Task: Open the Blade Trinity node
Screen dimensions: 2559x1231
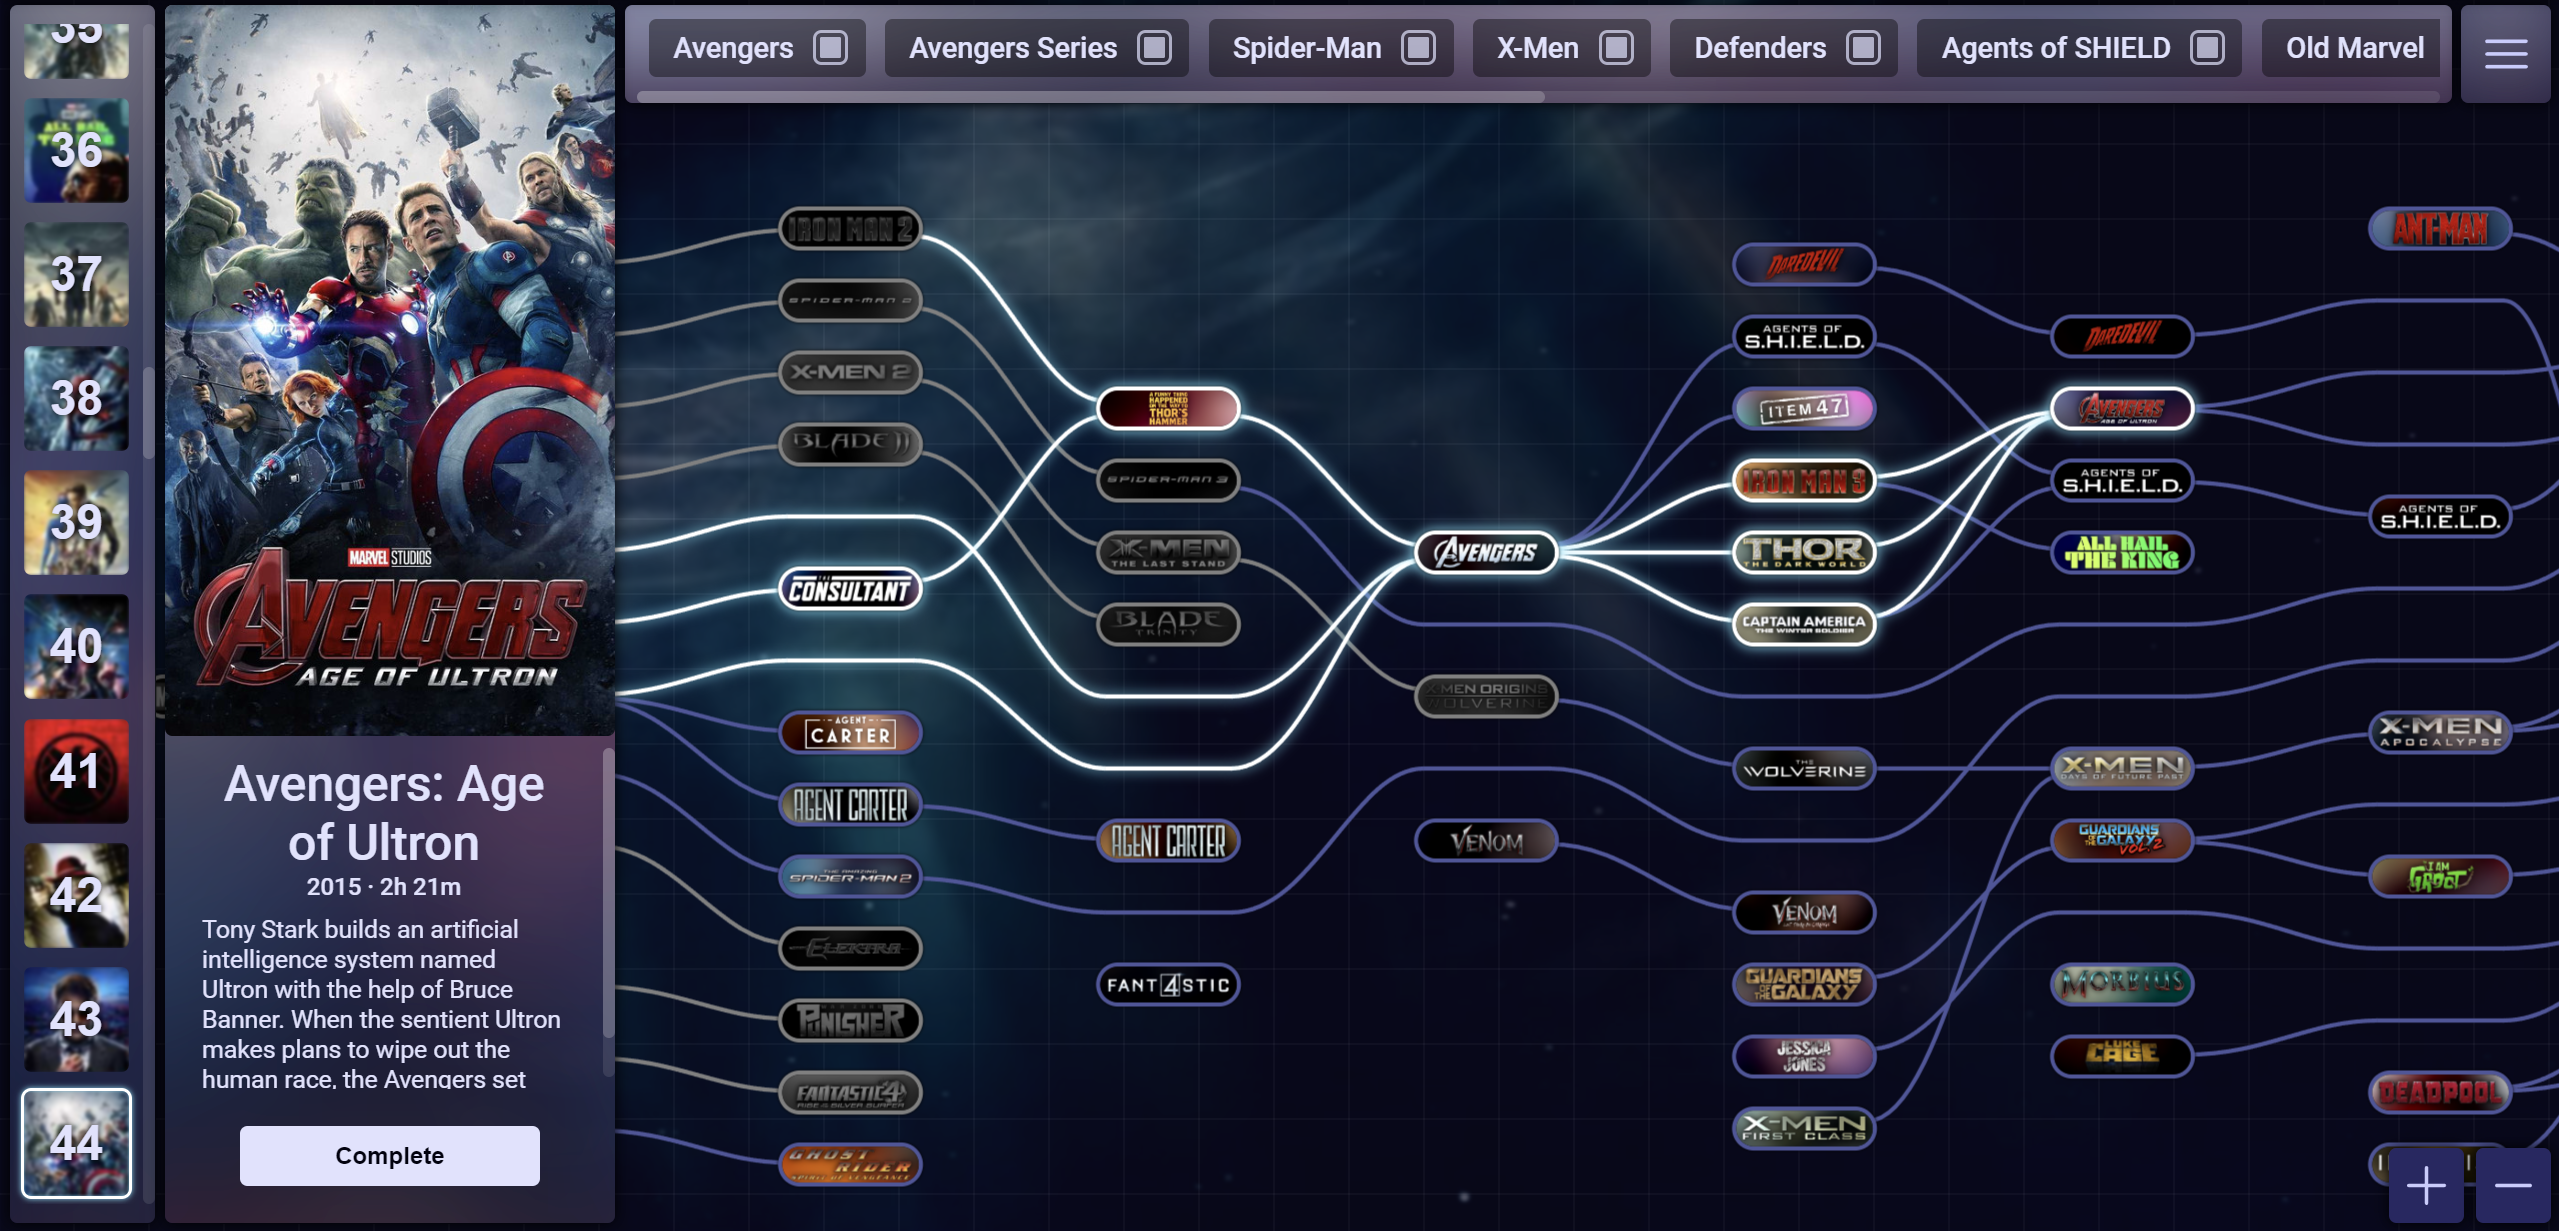Action: pyautogui.click(x=1168, y=624)
